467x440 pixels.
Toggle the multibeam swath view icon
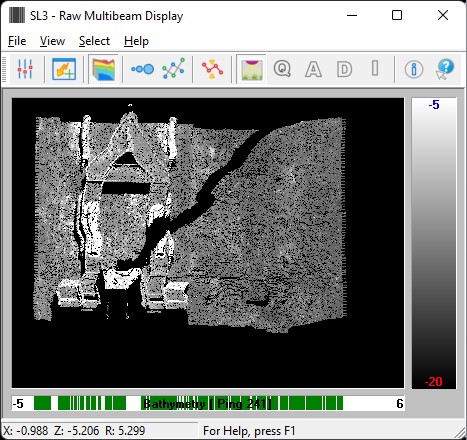[x=251, y=69]
